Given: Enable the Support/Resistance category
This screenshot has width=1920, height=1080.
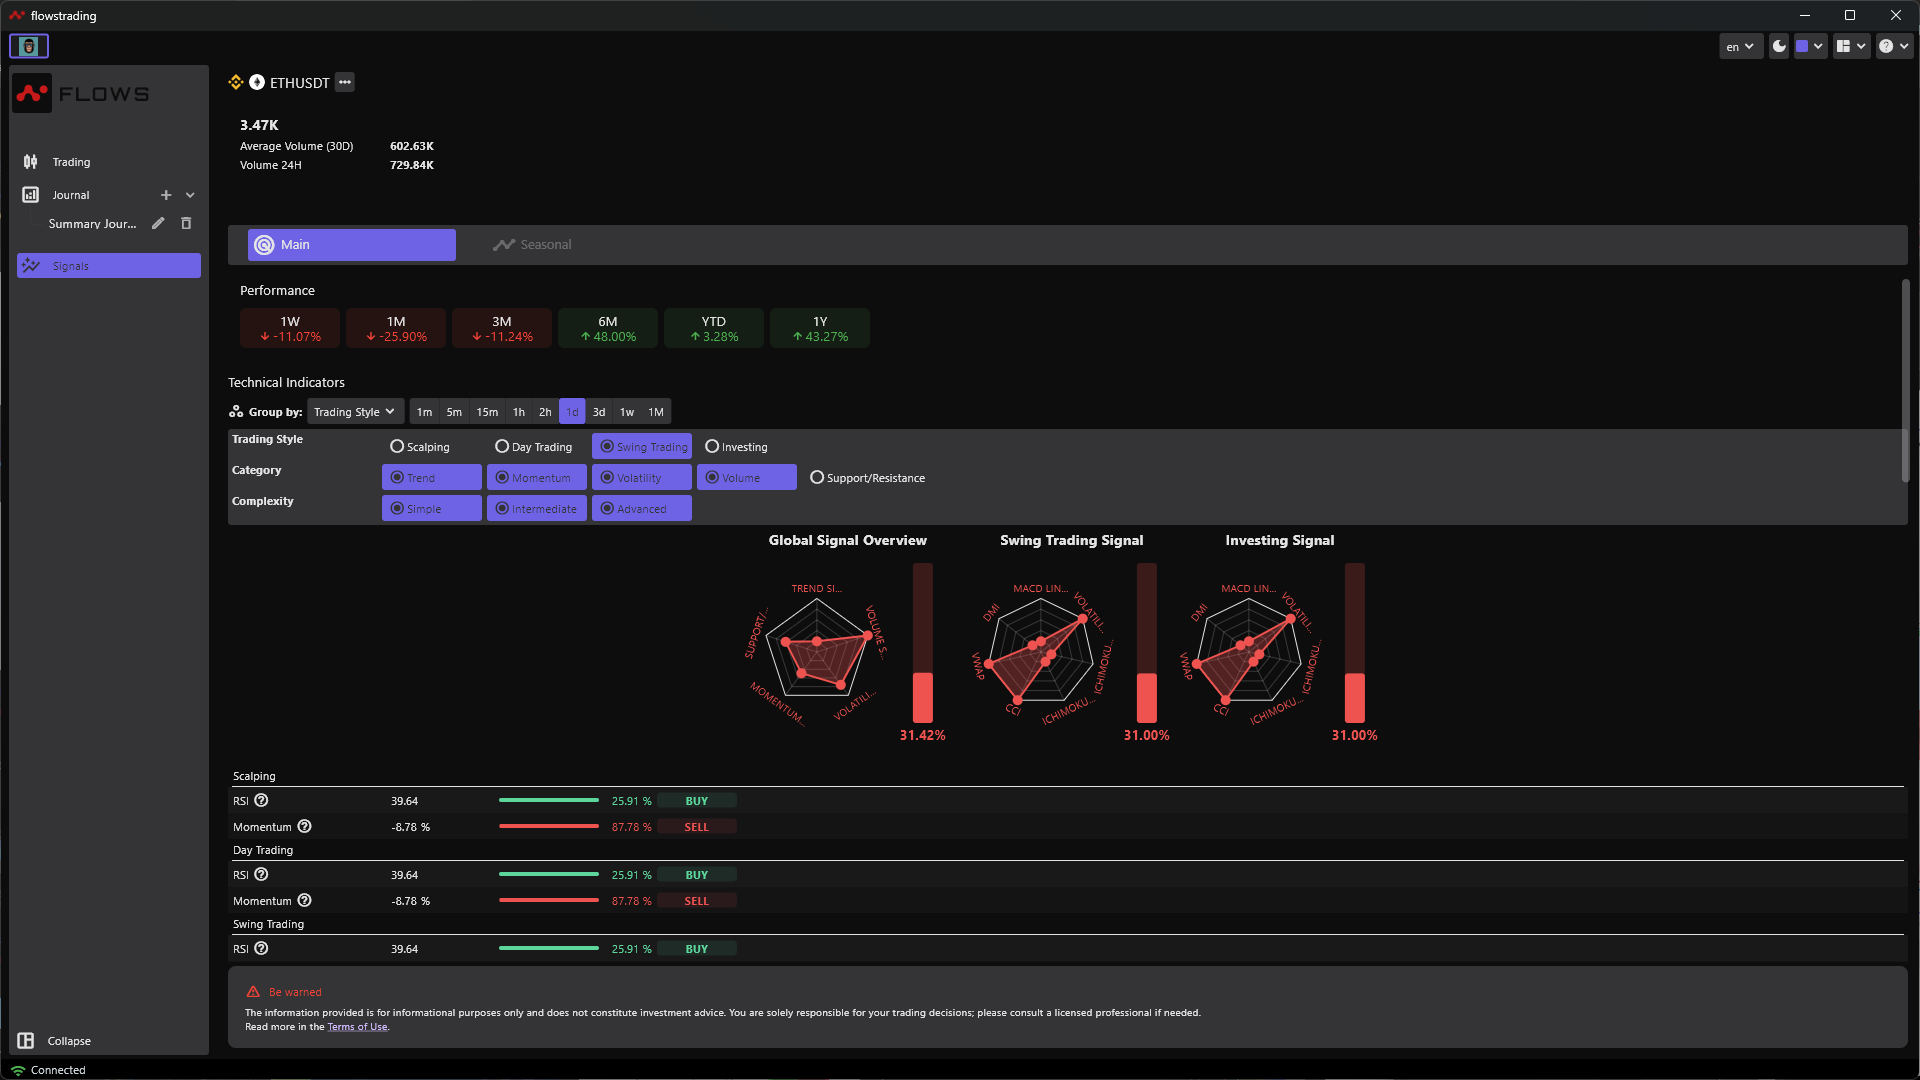Looking at the screenshot, I should pos(817,478).
